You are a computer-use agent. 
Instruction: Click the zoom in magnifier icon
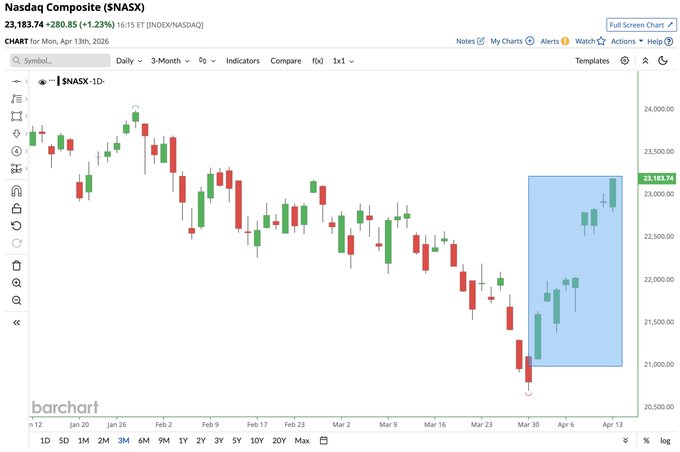point(16,283)
